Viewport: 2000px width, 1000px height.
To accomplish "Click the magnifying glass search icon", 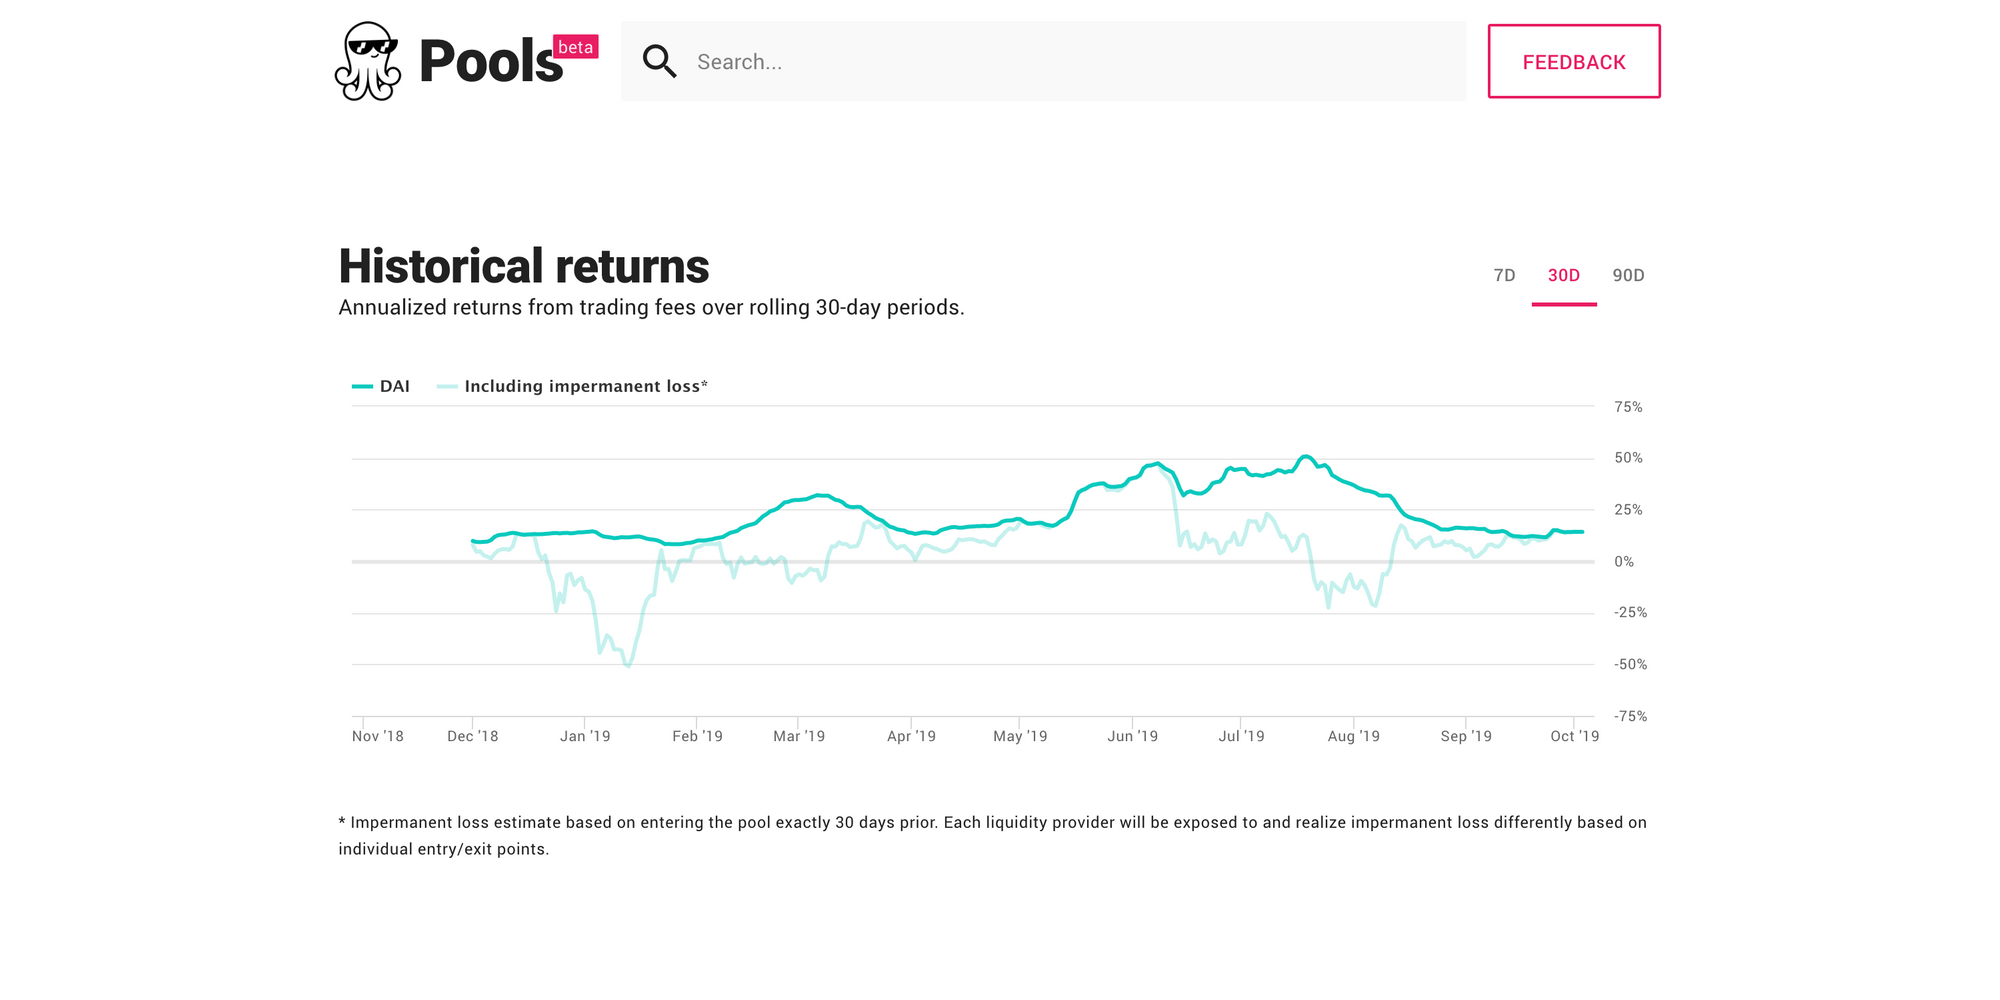I will [x=659, y=61].
